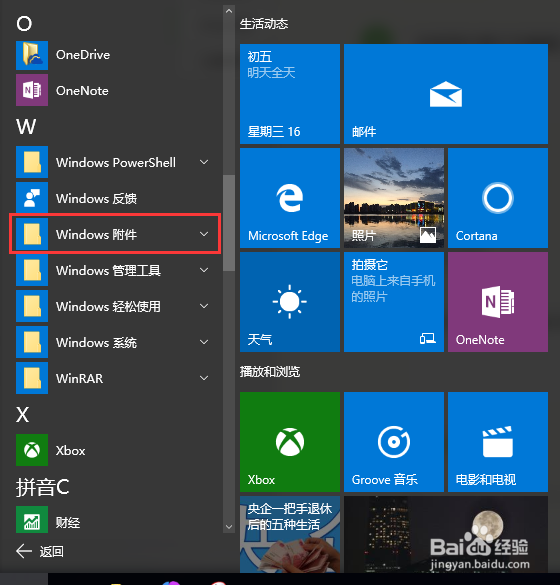Launch the Groove 音乐 tile
Image resolution: width=560 pixels, height=585 pixels.
394,442
